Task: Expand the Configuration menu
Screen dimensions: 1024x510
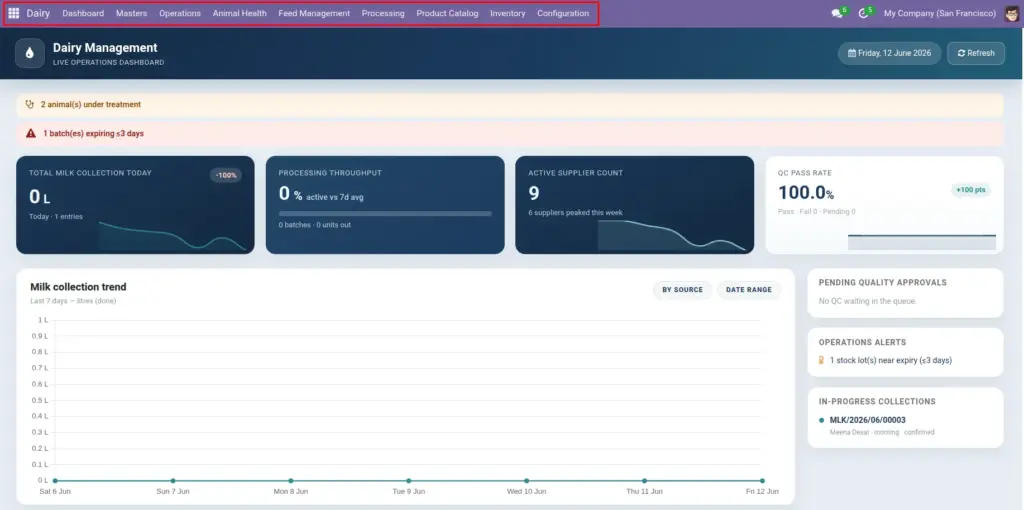Action: point(563,13)
